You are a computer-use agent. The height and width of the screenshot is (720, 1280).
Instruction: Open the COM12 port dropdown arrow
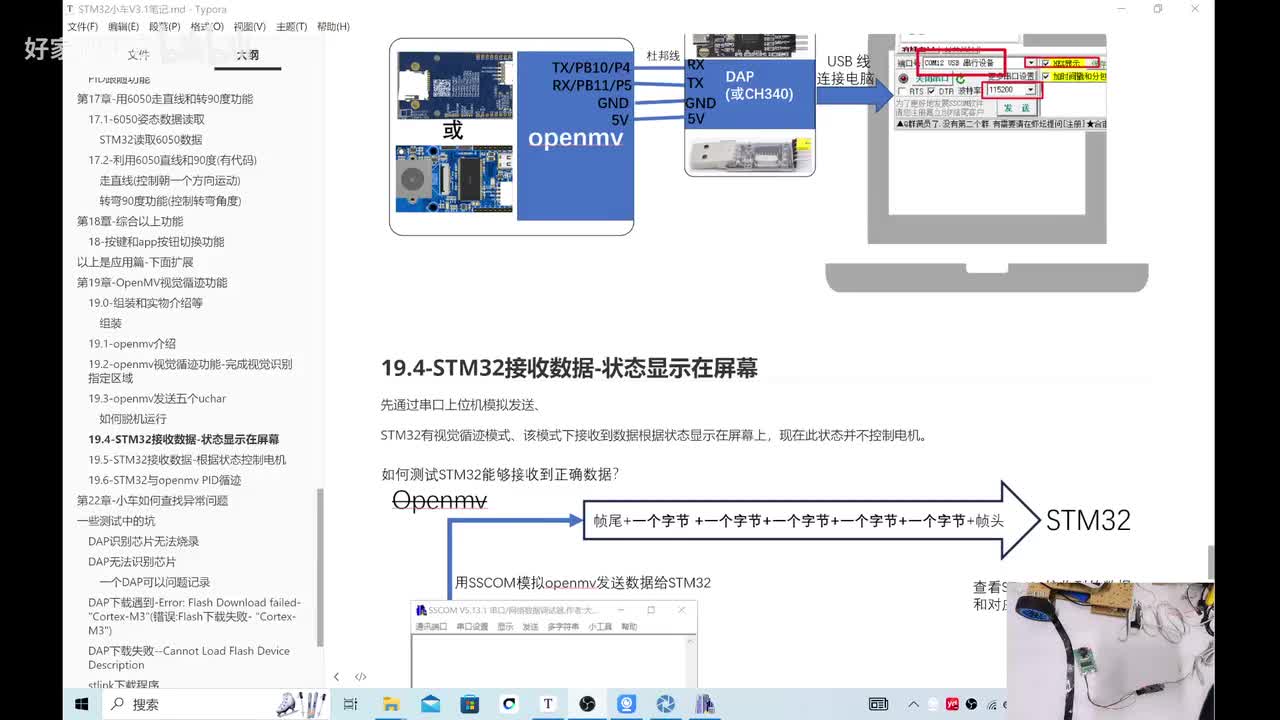(x=1031, y=62)
